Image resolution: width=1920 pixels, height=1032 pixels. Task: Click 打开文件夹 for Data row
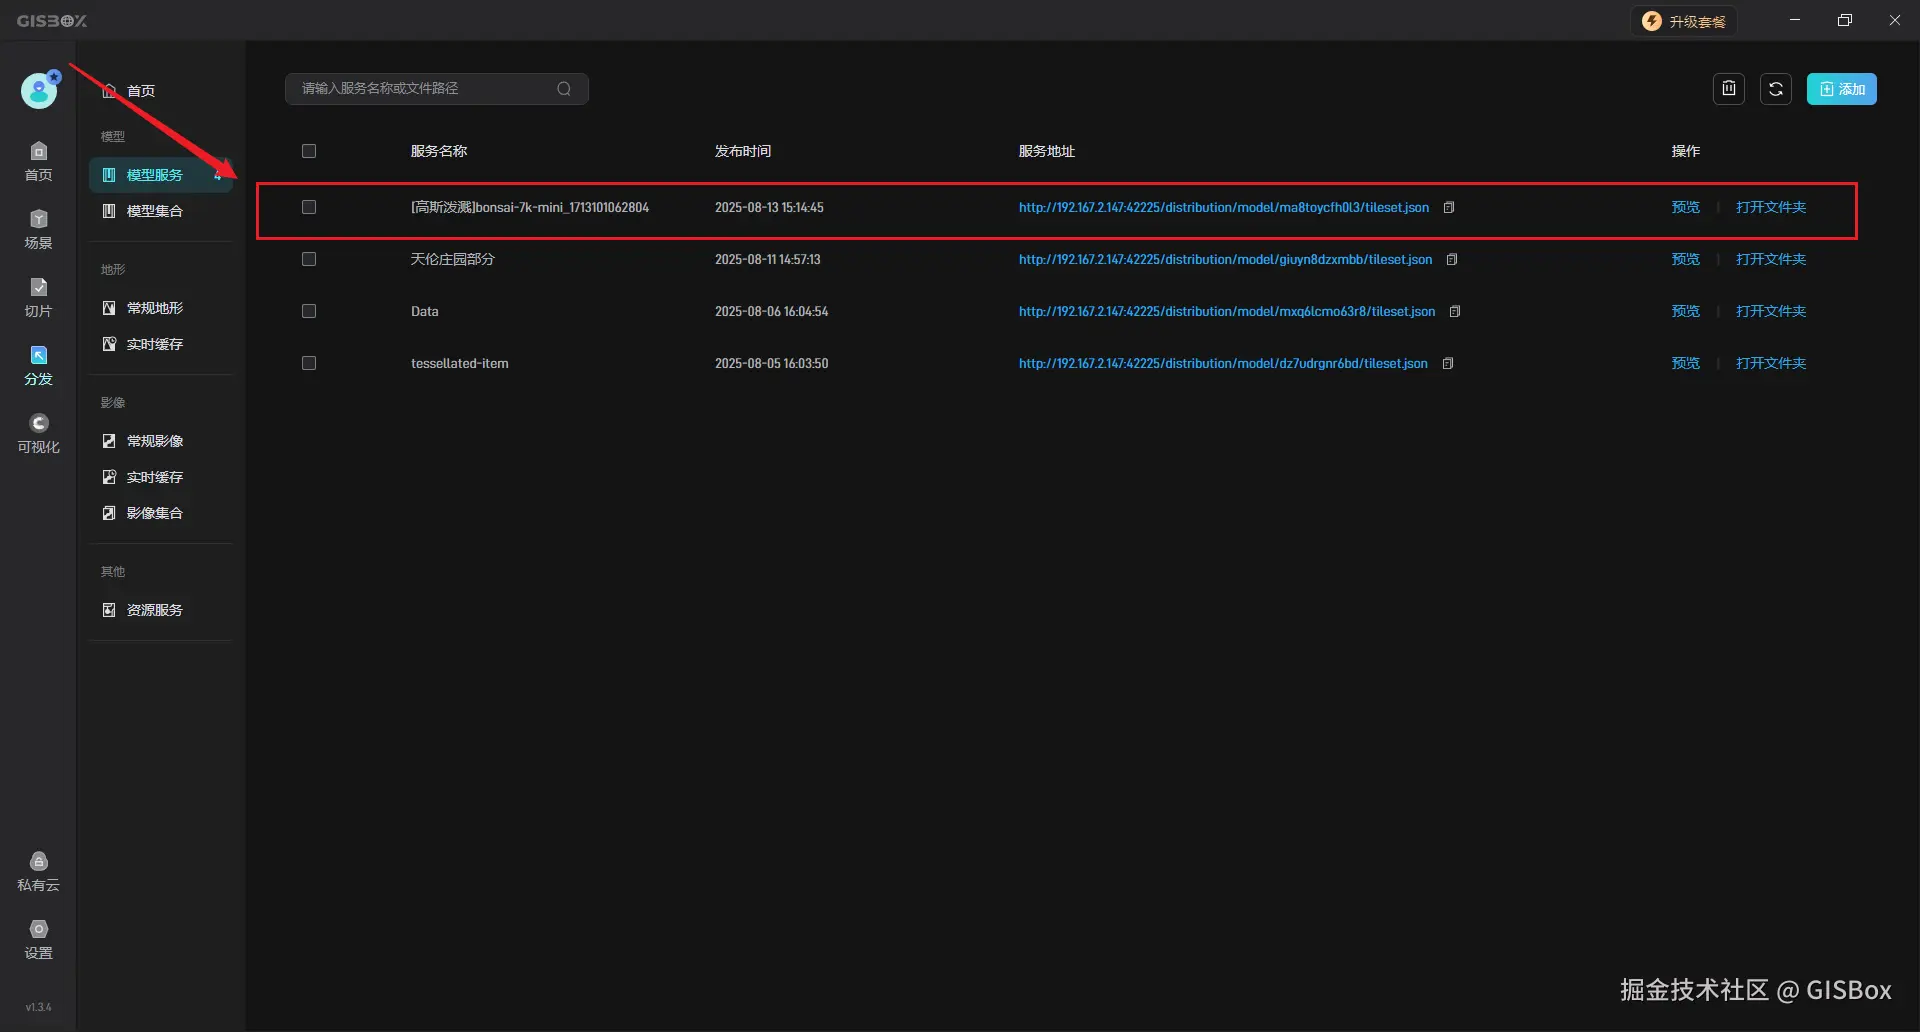[x=1771, y=311]
